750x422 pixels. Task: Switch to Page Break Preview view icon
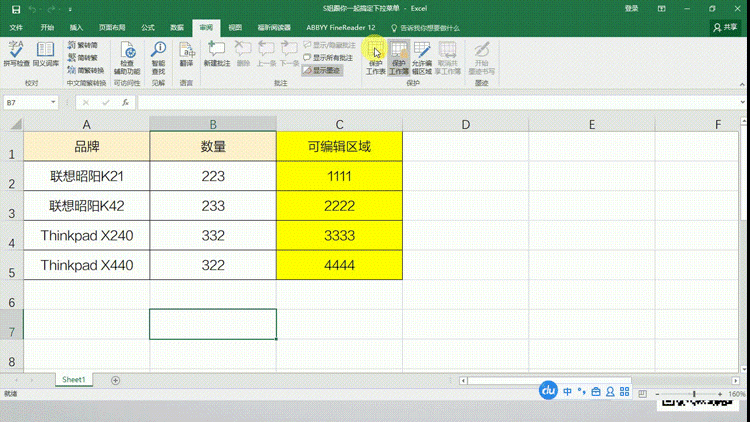pos(642,394)
